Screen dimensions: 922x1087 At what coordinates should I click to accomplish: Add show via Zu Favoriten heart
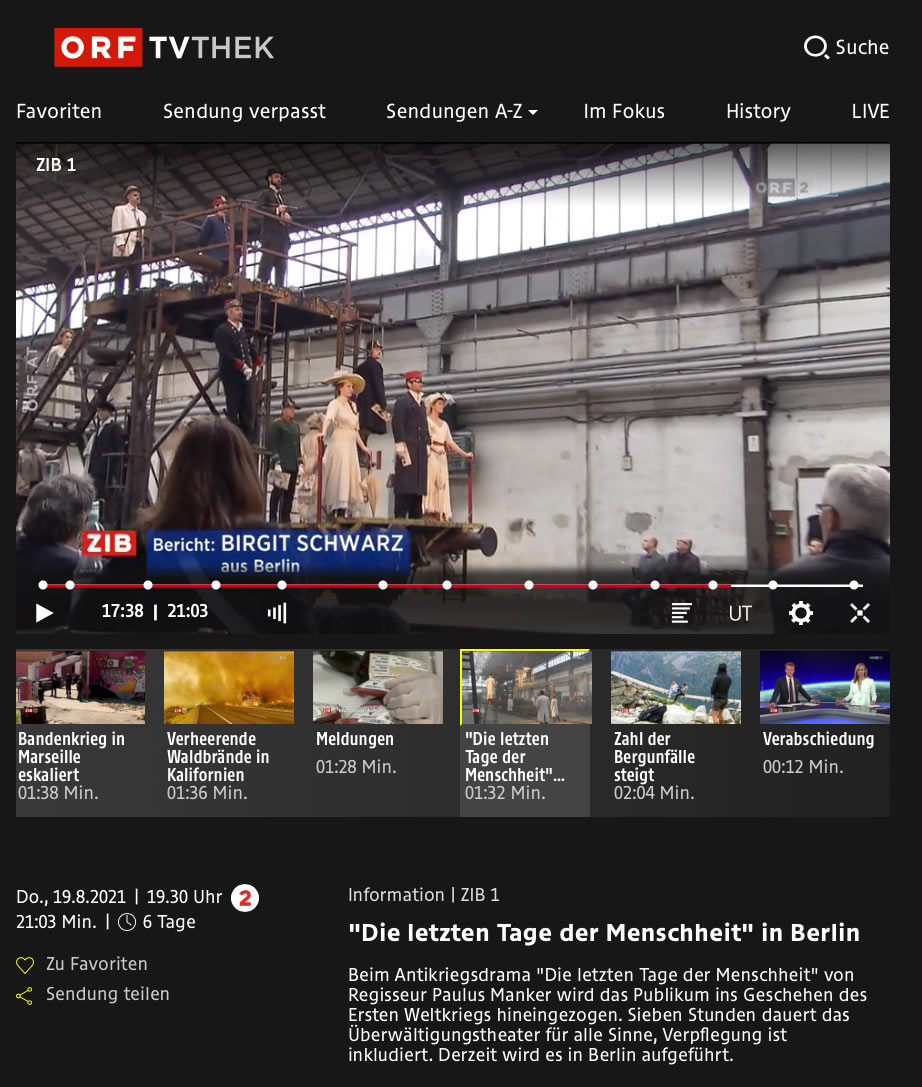pos(26,965)
